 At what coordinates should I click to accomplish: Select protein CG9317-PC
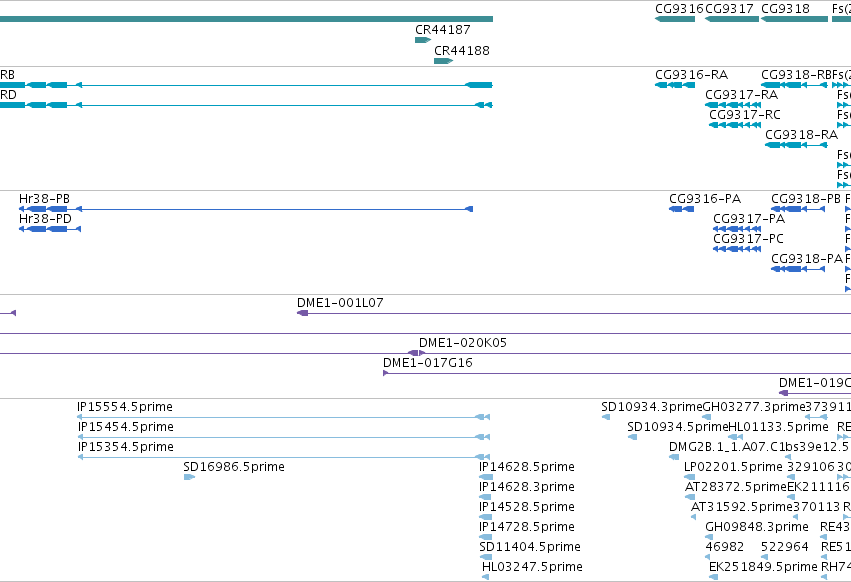pos(748,239)
